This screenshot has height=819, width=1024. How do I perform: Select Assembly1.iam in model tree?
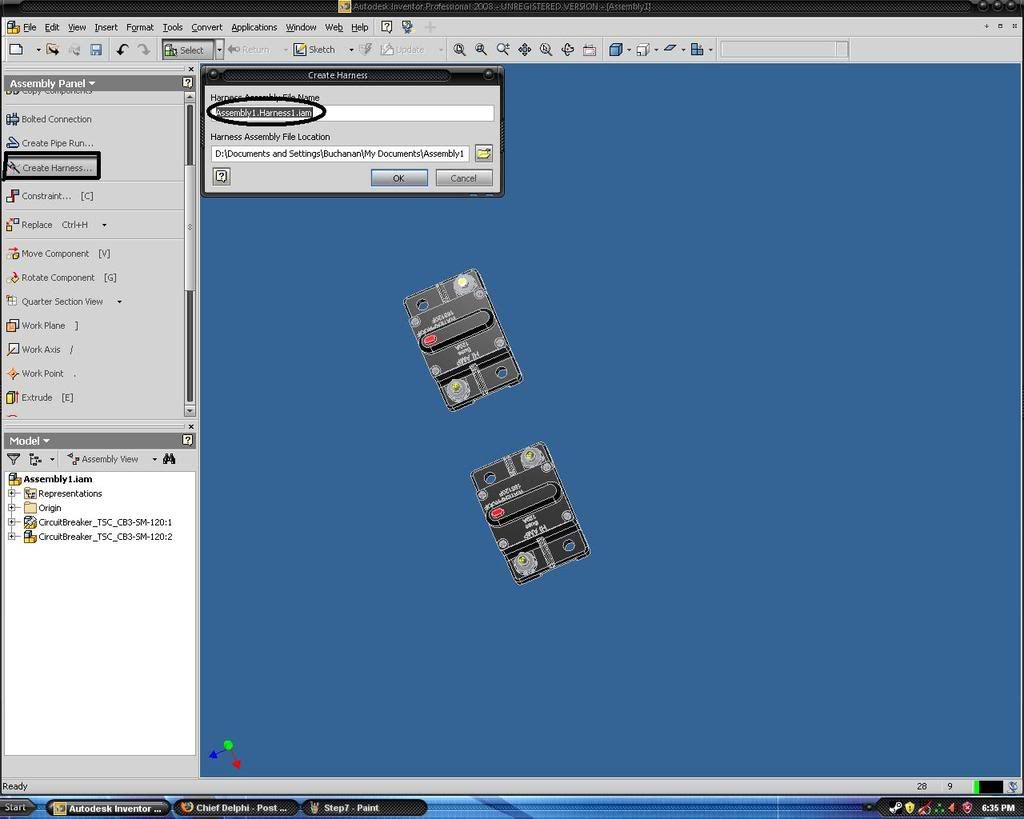click(57, 479)
